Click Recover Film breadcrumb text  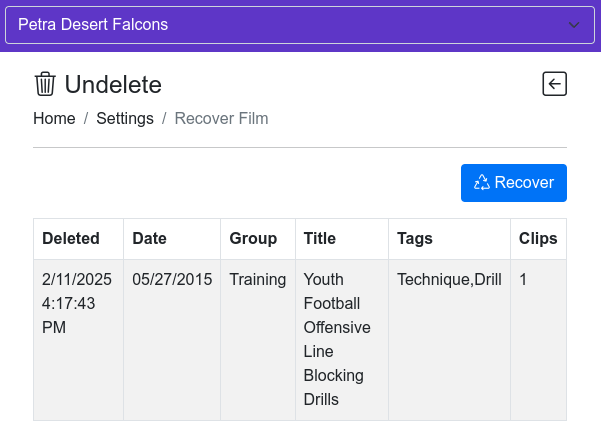point(221,118)
